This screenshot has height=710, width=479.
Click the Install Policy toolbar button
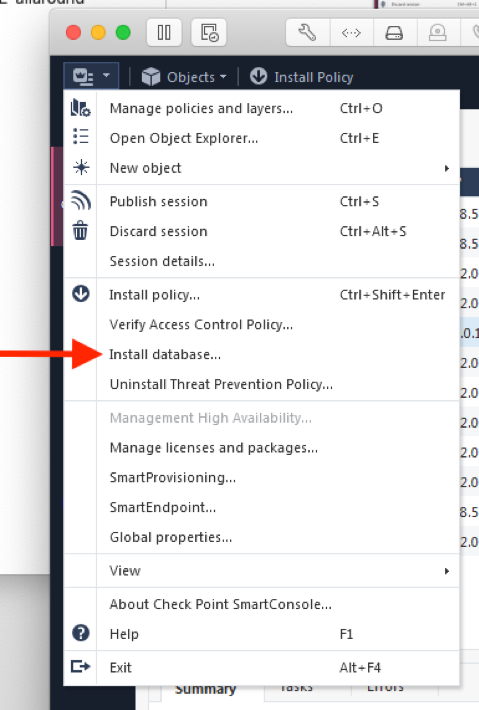tap(302, 77)
